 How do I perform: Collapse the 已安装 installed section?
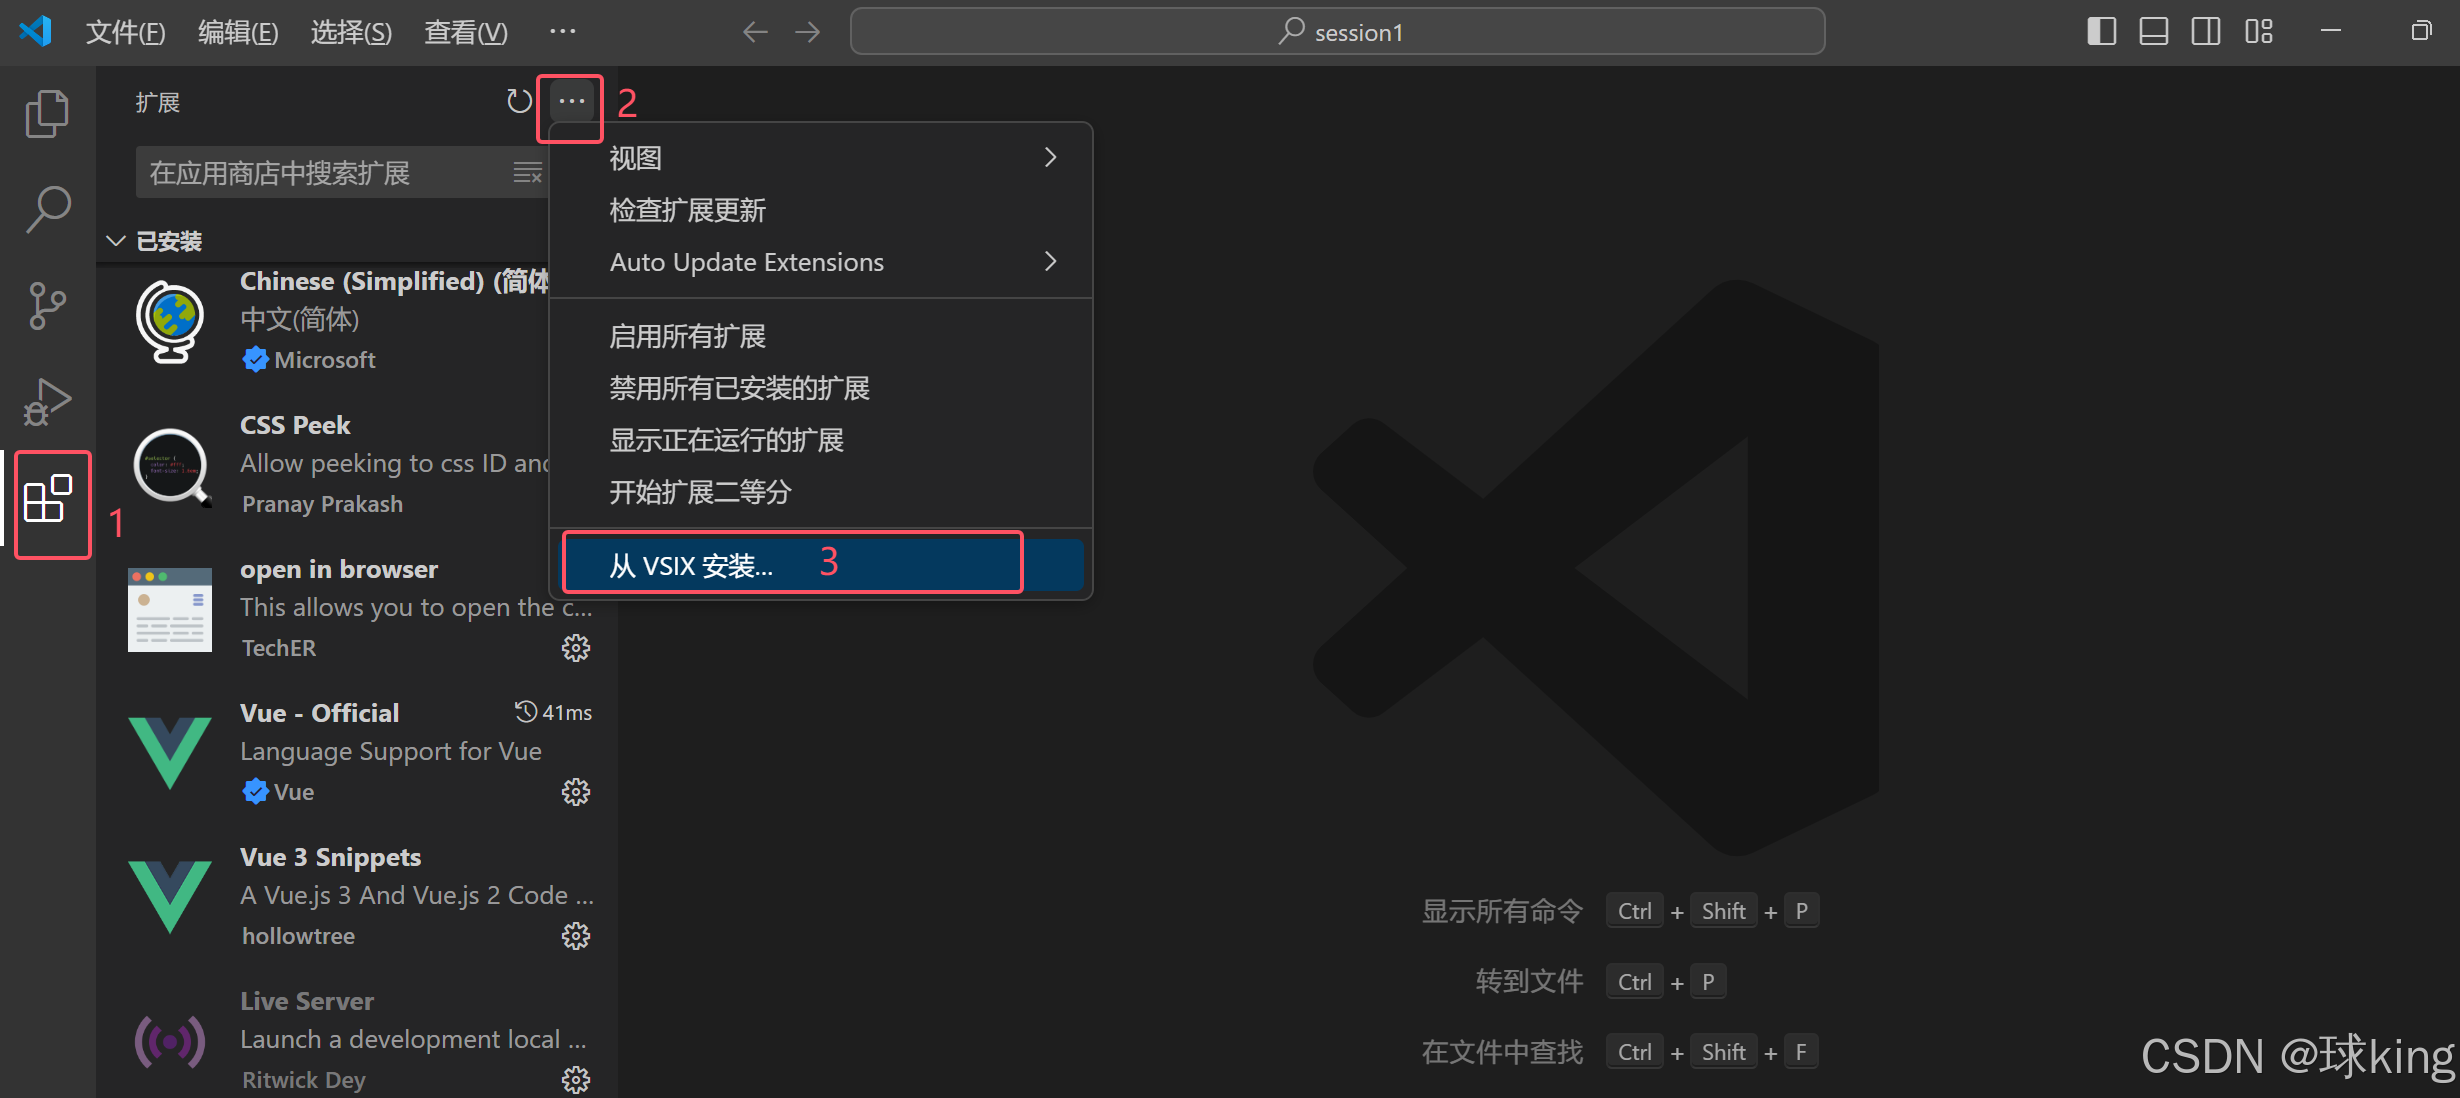[x=116, y=241]
